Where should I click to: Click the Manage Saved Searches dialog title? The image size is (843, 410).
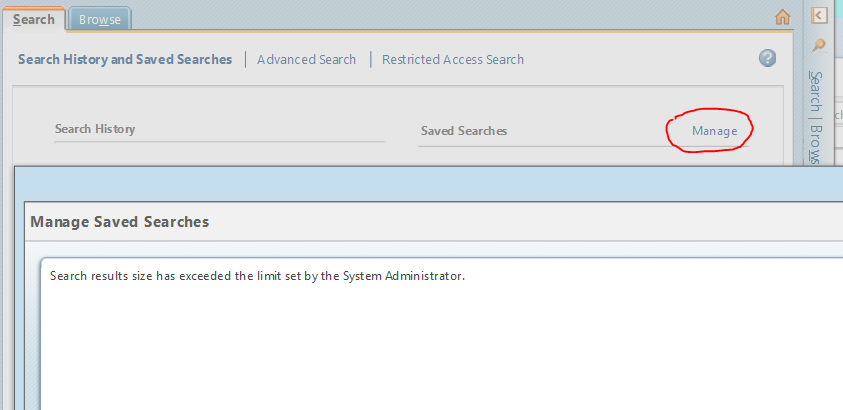point(120,221)
